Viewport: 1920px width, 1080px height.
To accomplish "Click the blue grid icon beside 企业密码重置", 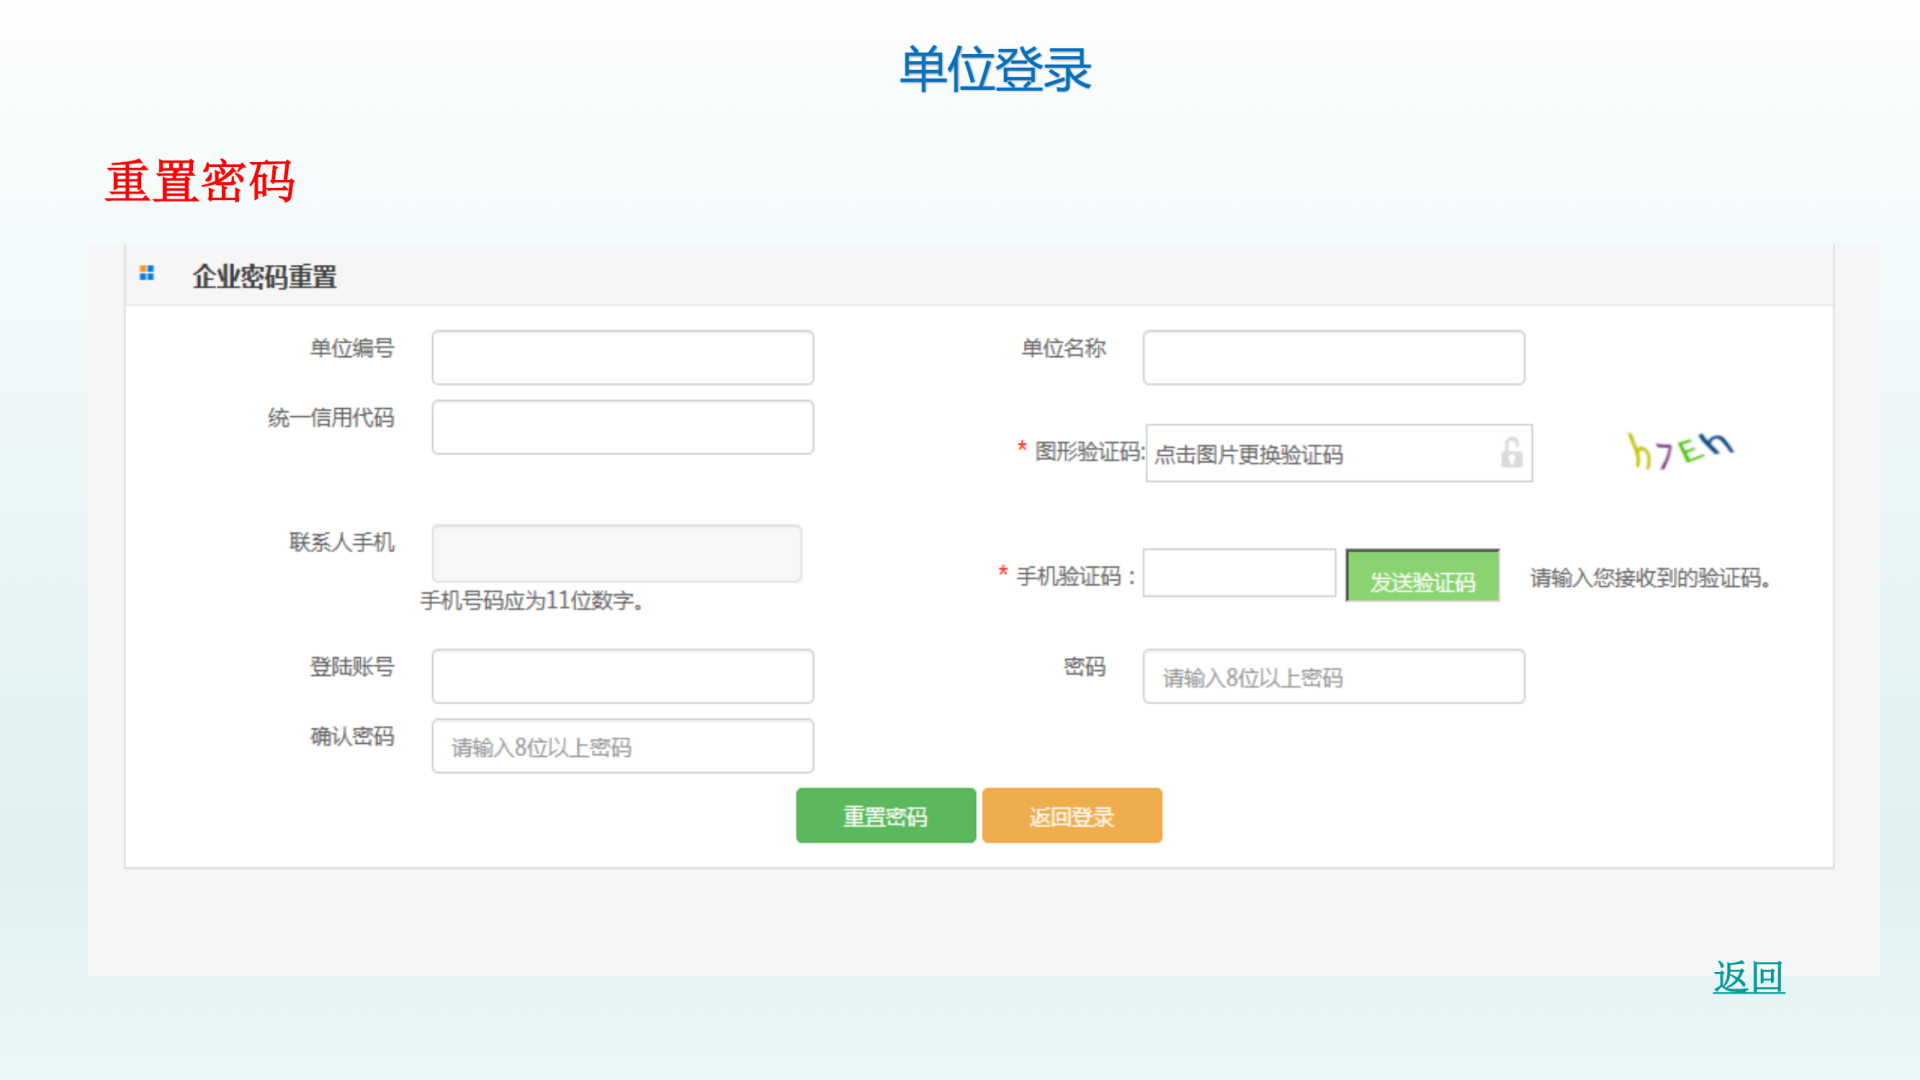I will click(147, 273).
